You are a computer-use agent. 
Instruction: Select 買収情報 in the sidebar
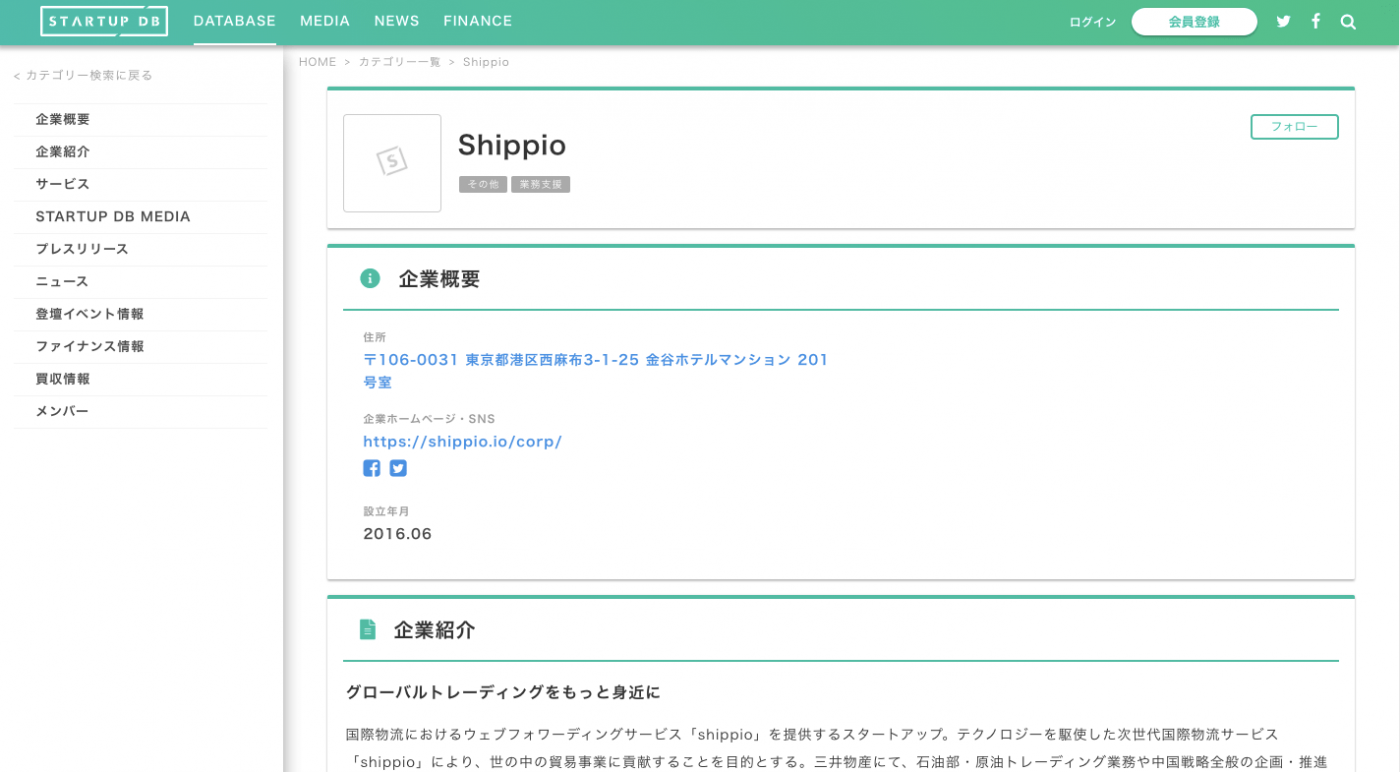pyautogui.click(x=140, y=379)
